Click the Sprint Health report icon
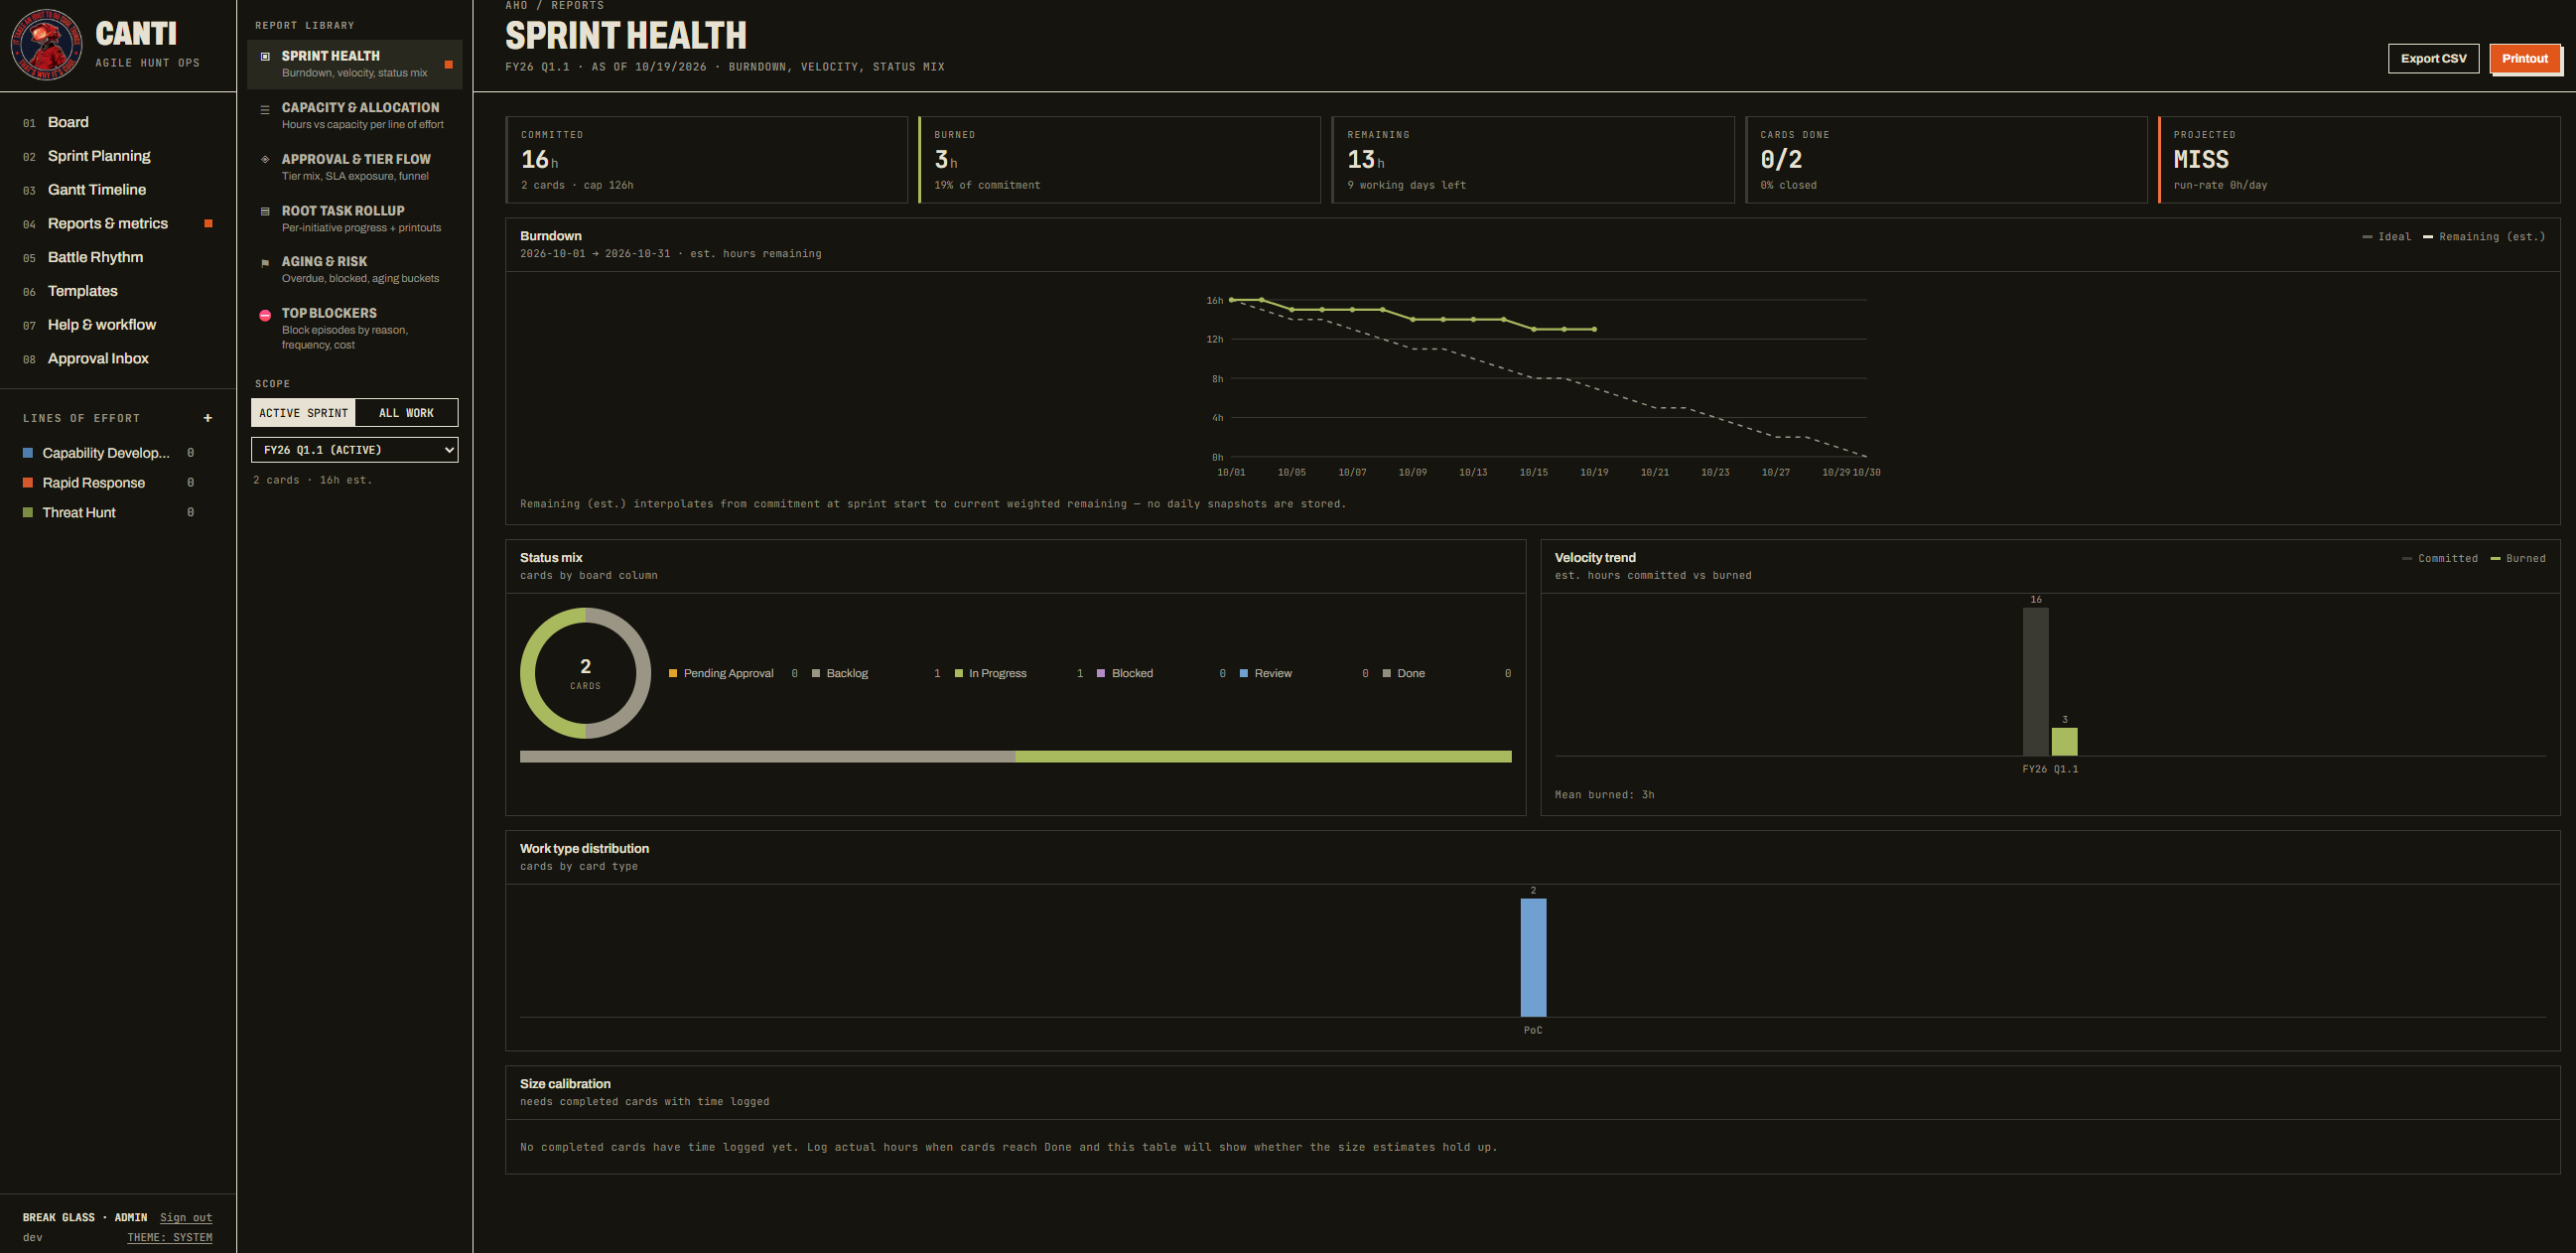The width and height of the screenshot is (2576, 1253). tap(265, 56)
